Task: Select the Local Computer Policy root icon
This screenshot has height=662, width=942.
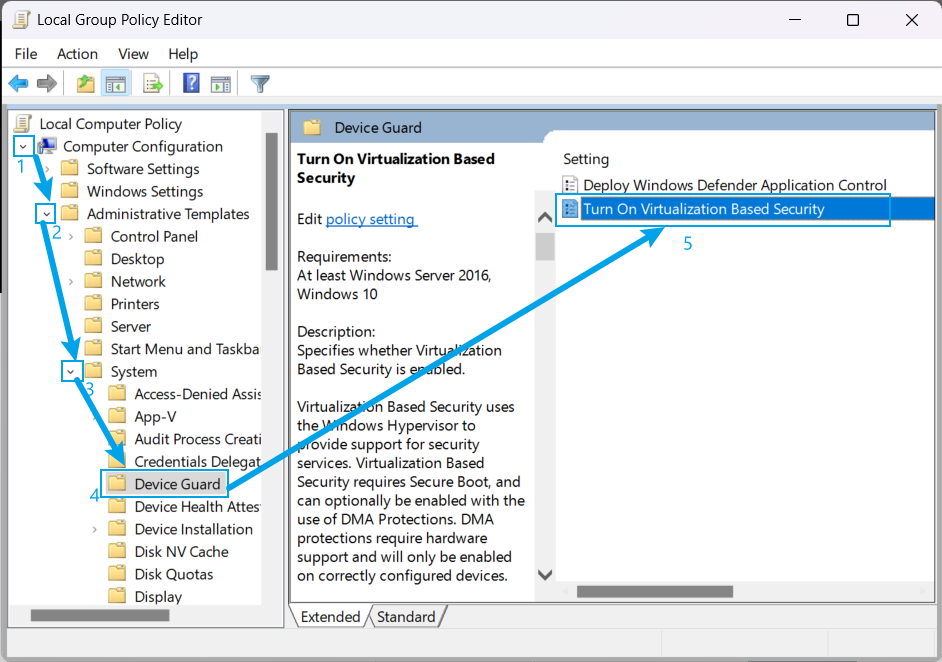Action: 23,123
